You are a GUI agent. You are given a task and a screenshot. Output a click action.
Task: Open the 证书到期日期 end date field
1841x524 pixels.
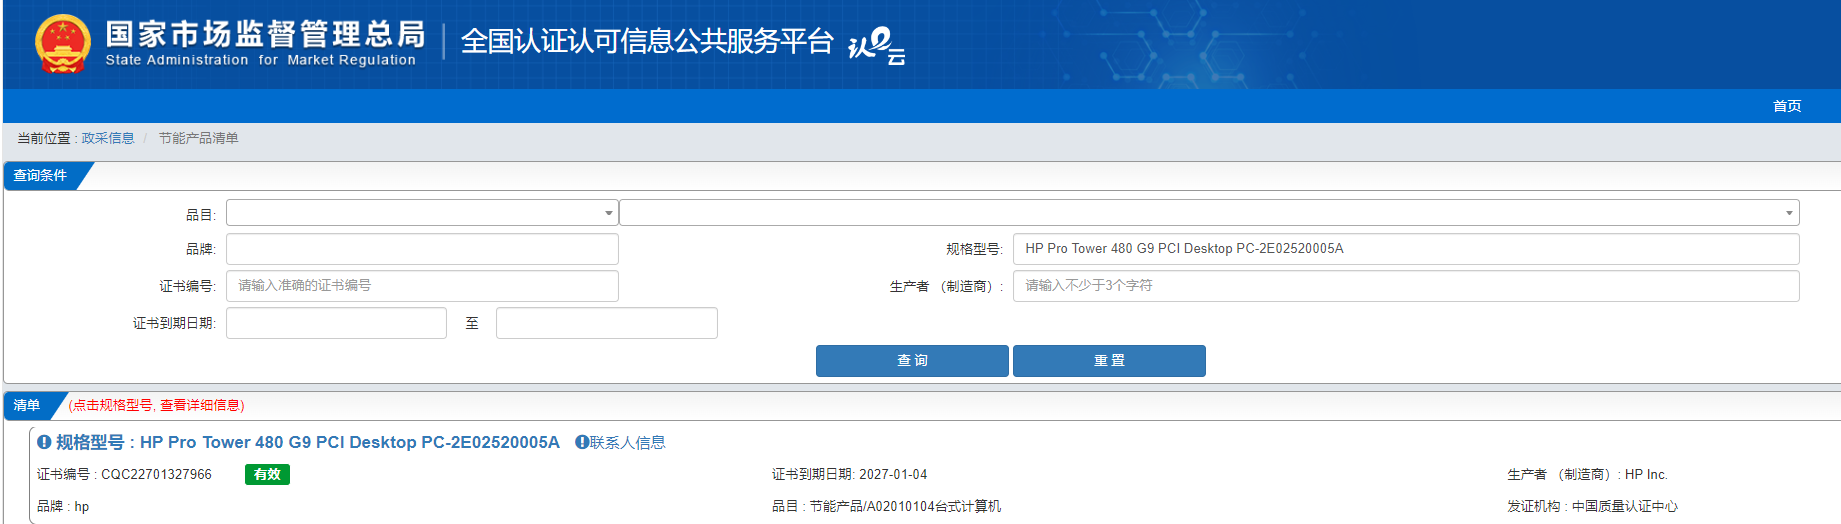click(607, 323)
